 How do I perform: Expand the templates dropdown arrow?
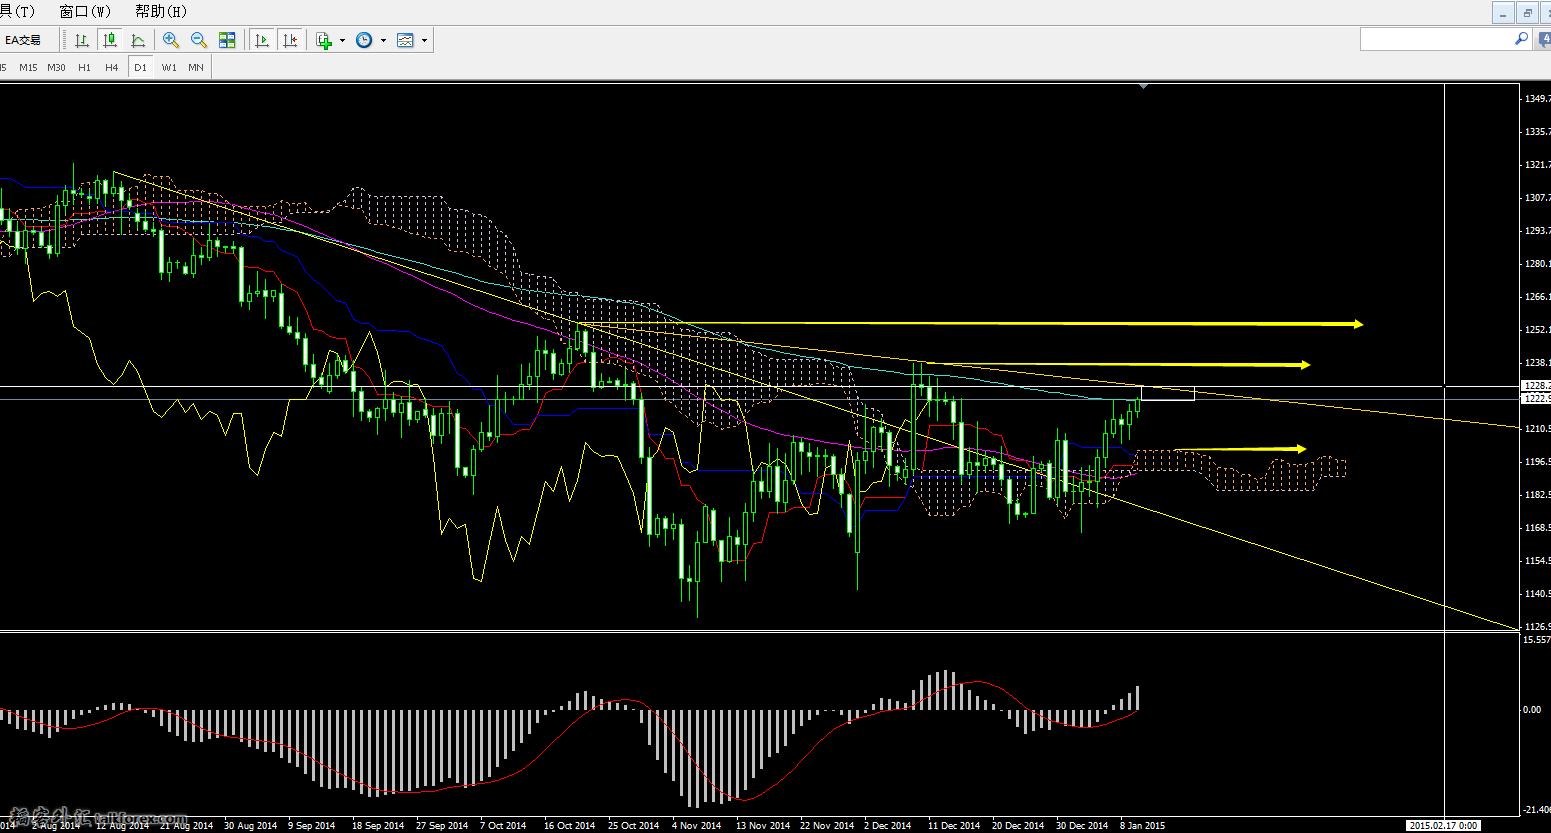[424, 41]
